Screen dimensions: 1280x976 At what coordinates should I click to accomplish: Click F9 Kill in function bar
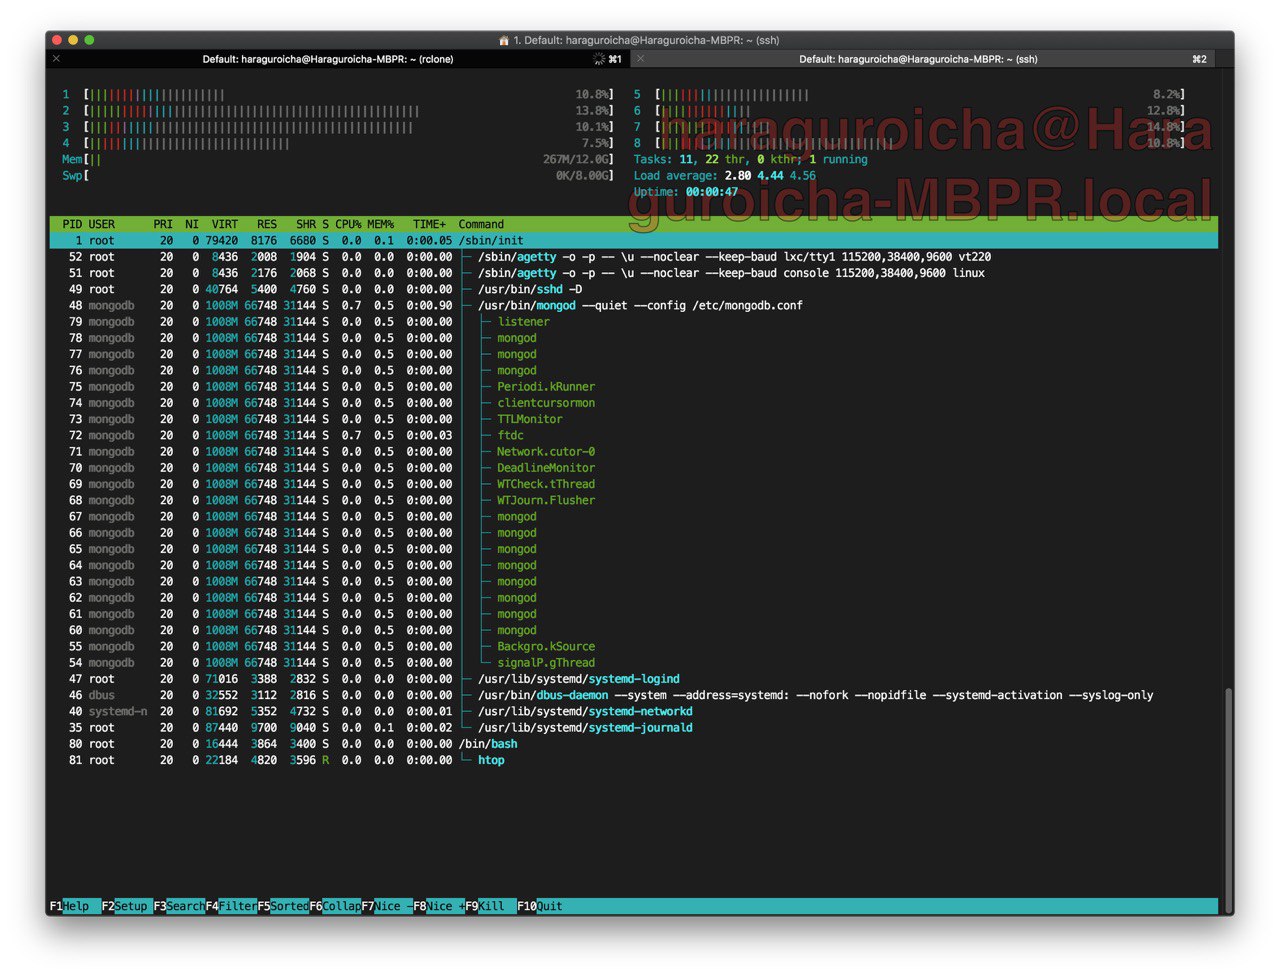click(x=491, y=906)
